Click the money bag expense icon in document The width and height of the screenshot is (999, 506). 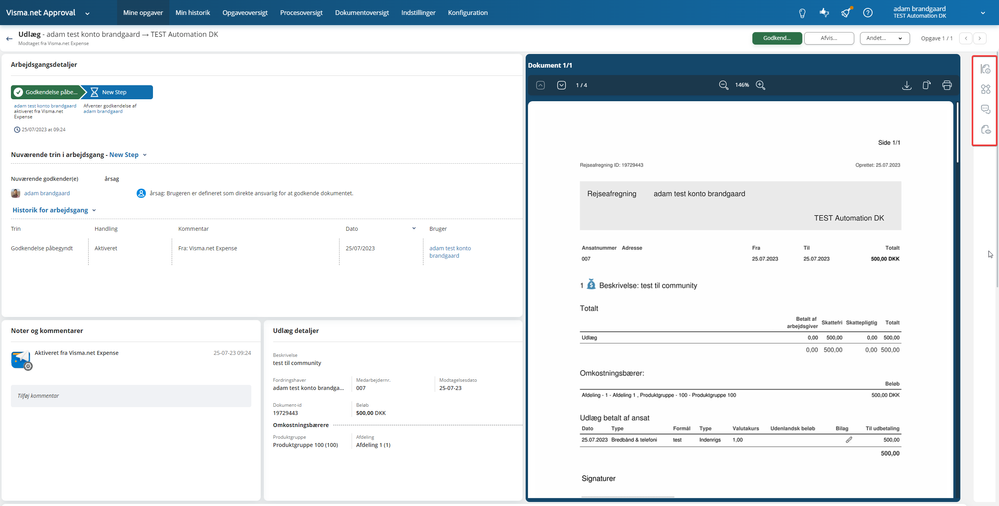pos(591,285)
